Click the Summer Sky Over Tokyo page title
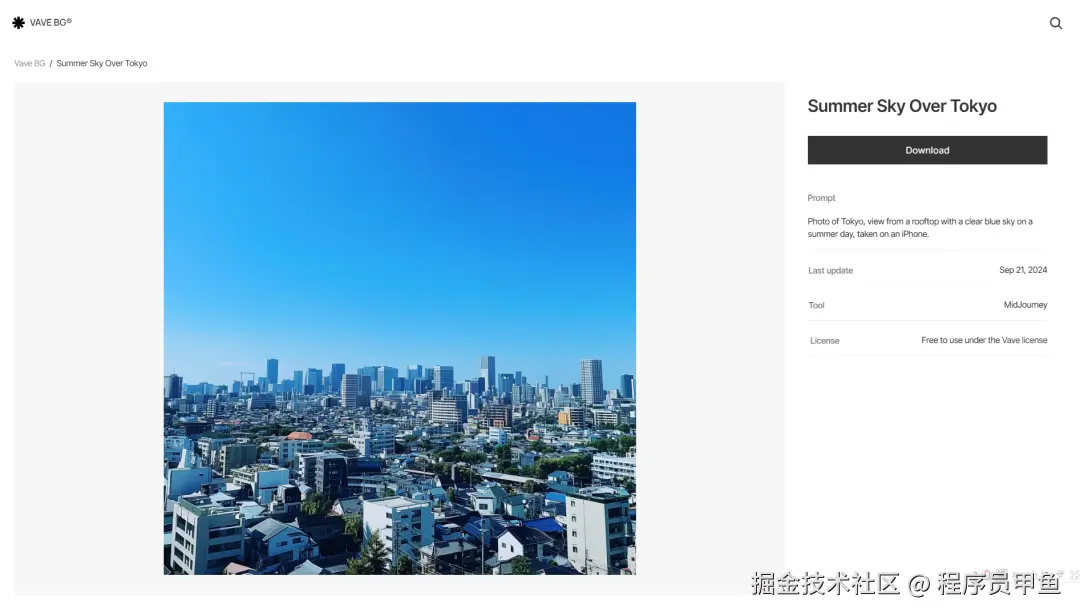 tap(902, 106)
